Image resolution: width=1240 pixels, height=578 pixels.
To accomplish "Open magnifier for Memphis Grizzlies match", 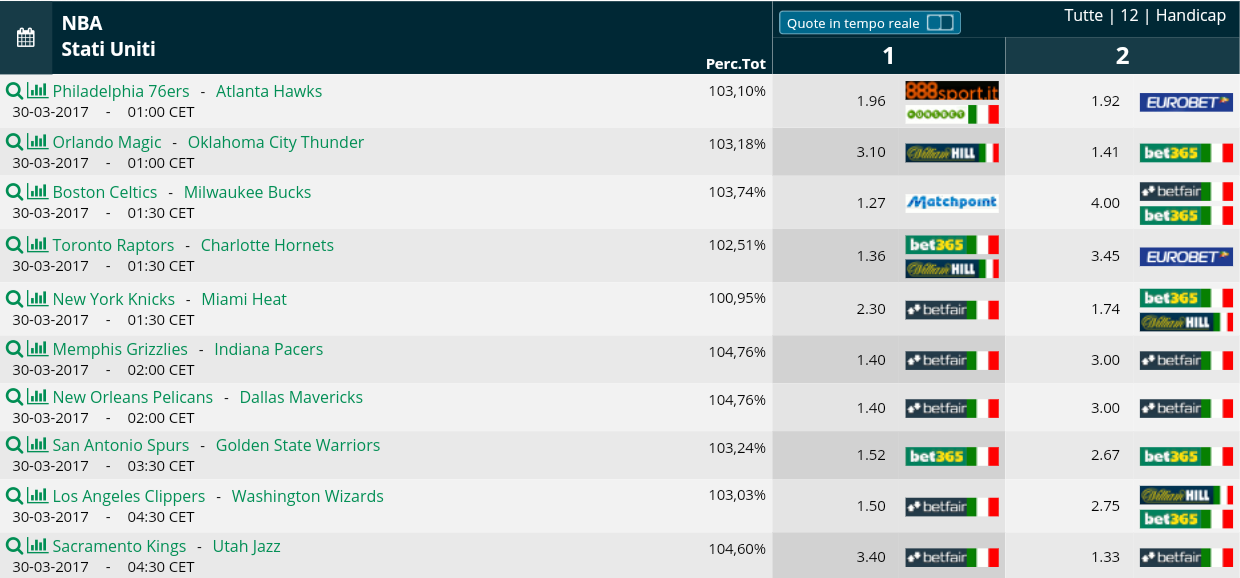I will point(14,349).
